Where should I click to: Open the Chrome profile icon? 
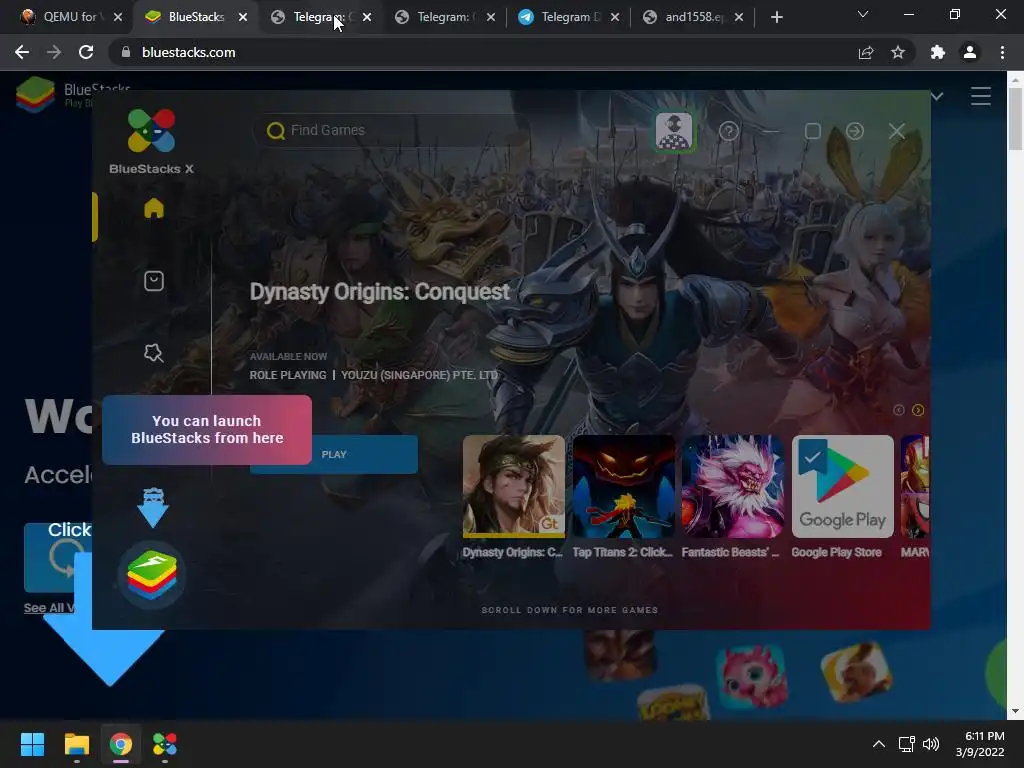(x=970, y=52)
